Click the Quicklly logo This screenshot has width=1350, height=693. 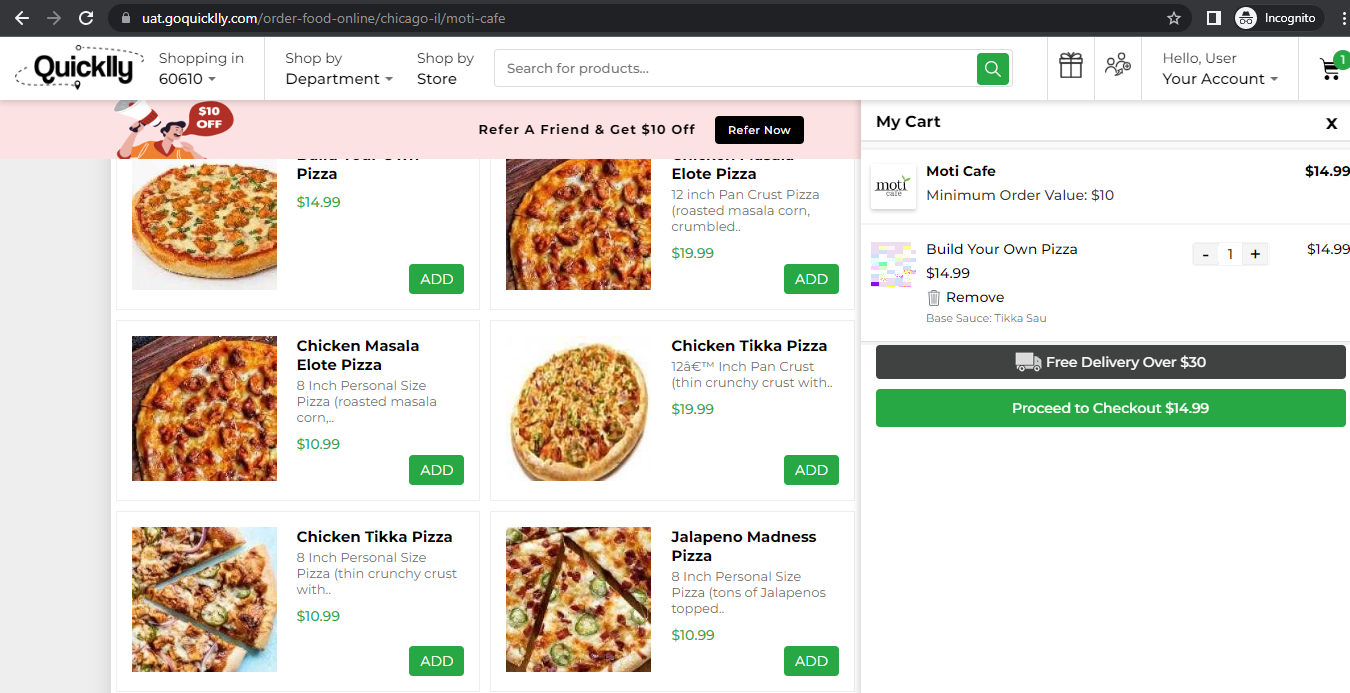(x=80, y=68)
